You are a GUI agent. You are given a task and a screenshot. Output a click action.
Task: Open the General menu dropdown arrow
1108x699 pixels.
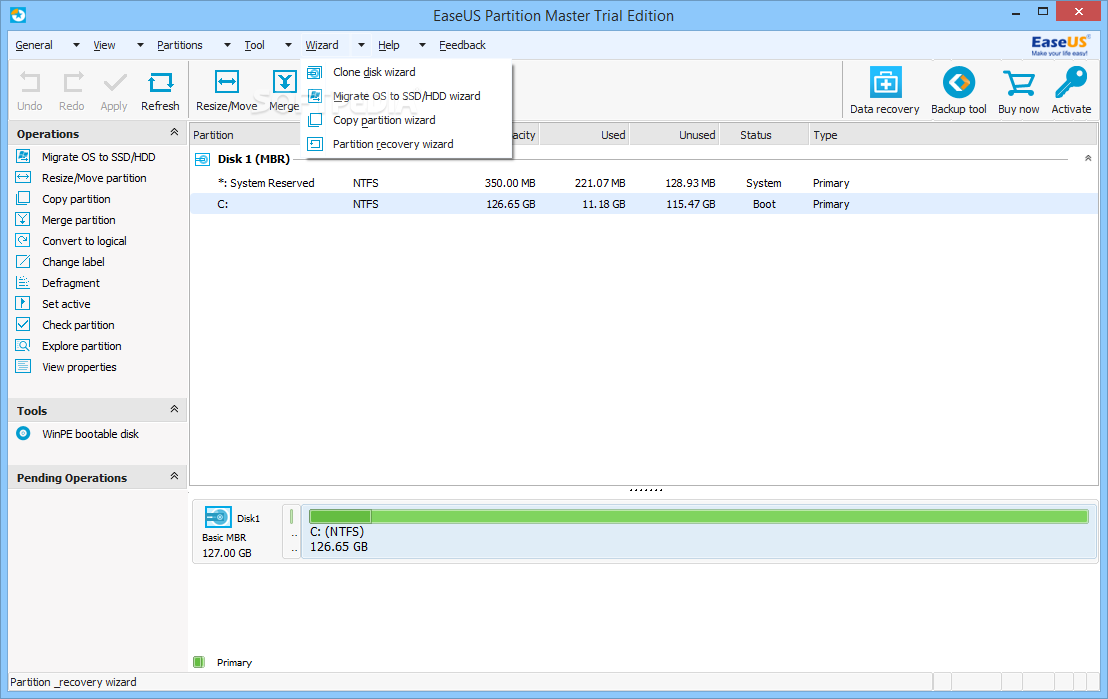click(x=76, y=45)
